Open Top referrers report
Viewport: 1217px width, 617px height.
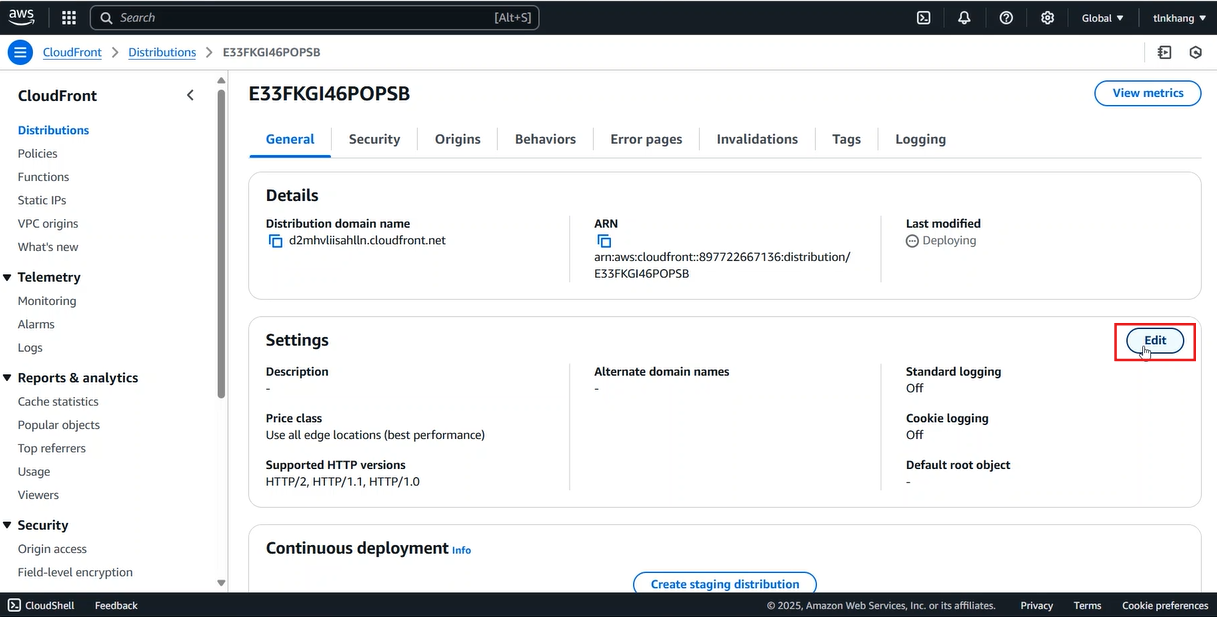click(52, 448)
